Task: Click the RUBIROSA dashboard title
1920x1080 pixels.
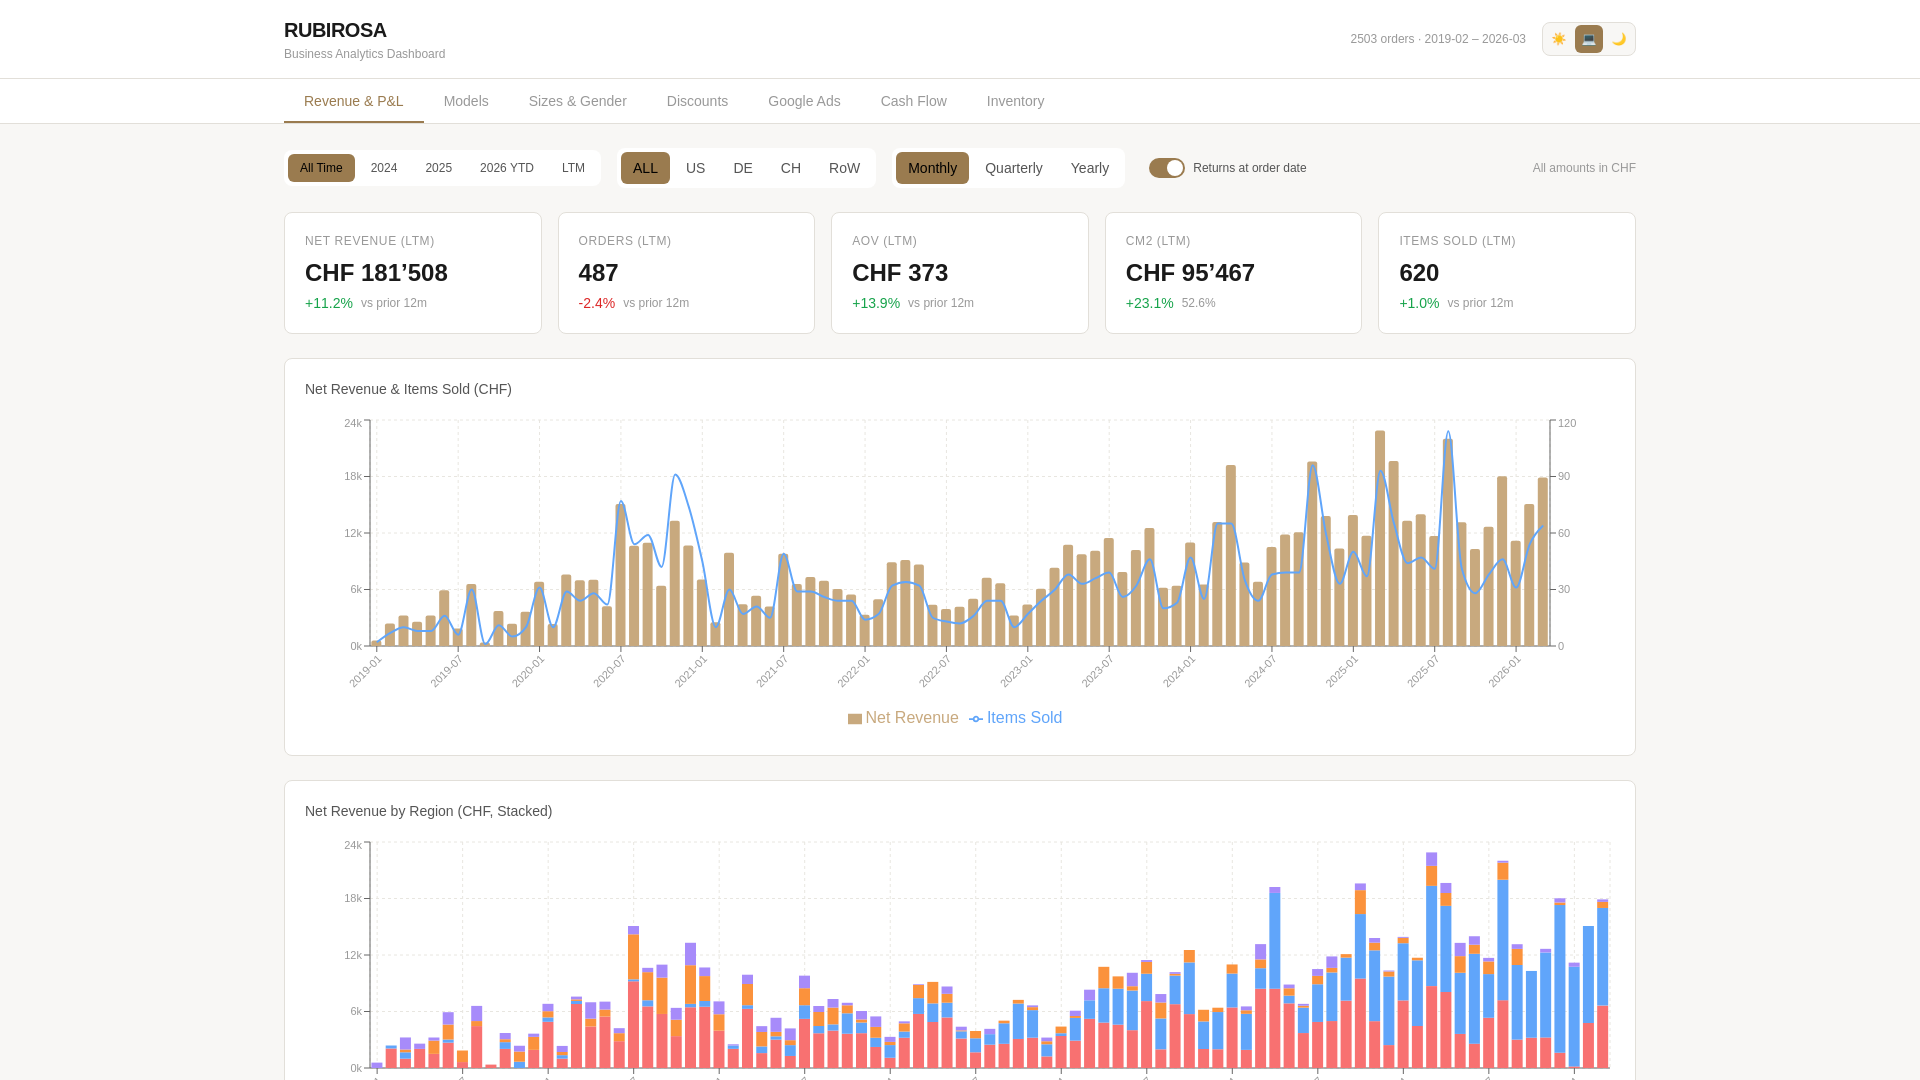Action: tap(335, 31)
